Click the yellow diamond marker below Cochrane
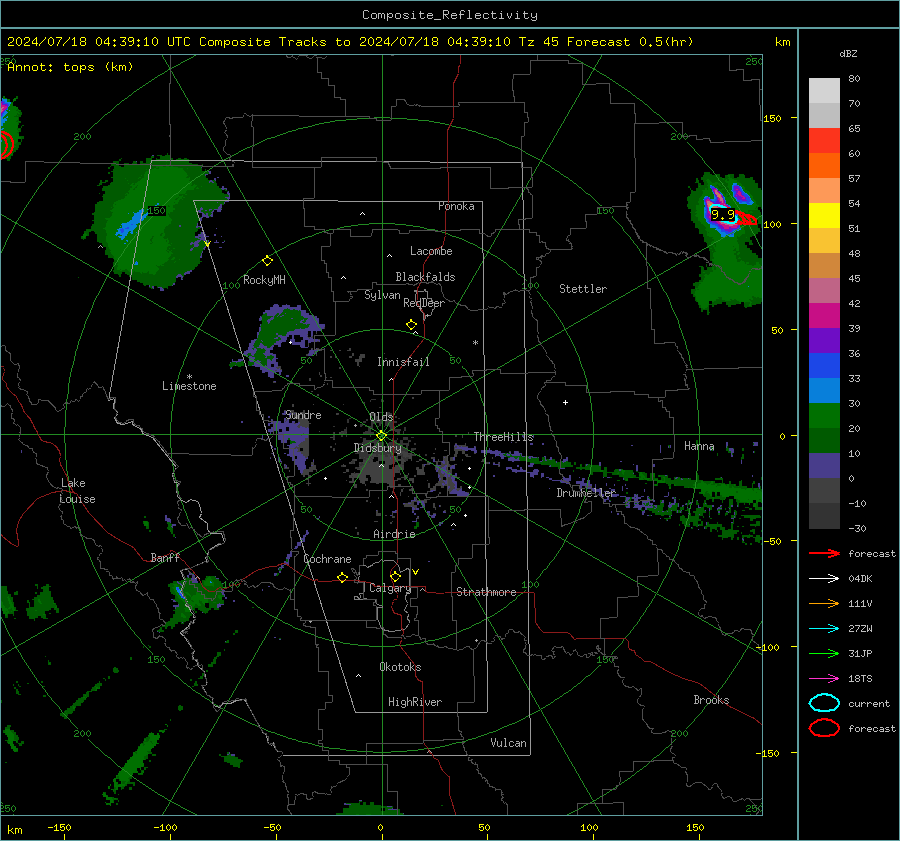This screenshot has height=841, width=900. (342, 578)
